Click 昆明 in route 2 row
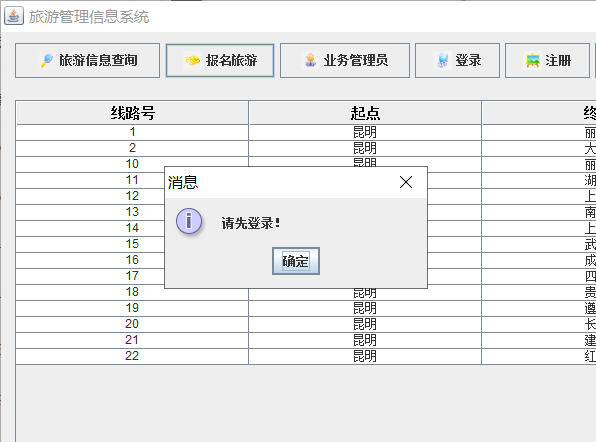 365,148
